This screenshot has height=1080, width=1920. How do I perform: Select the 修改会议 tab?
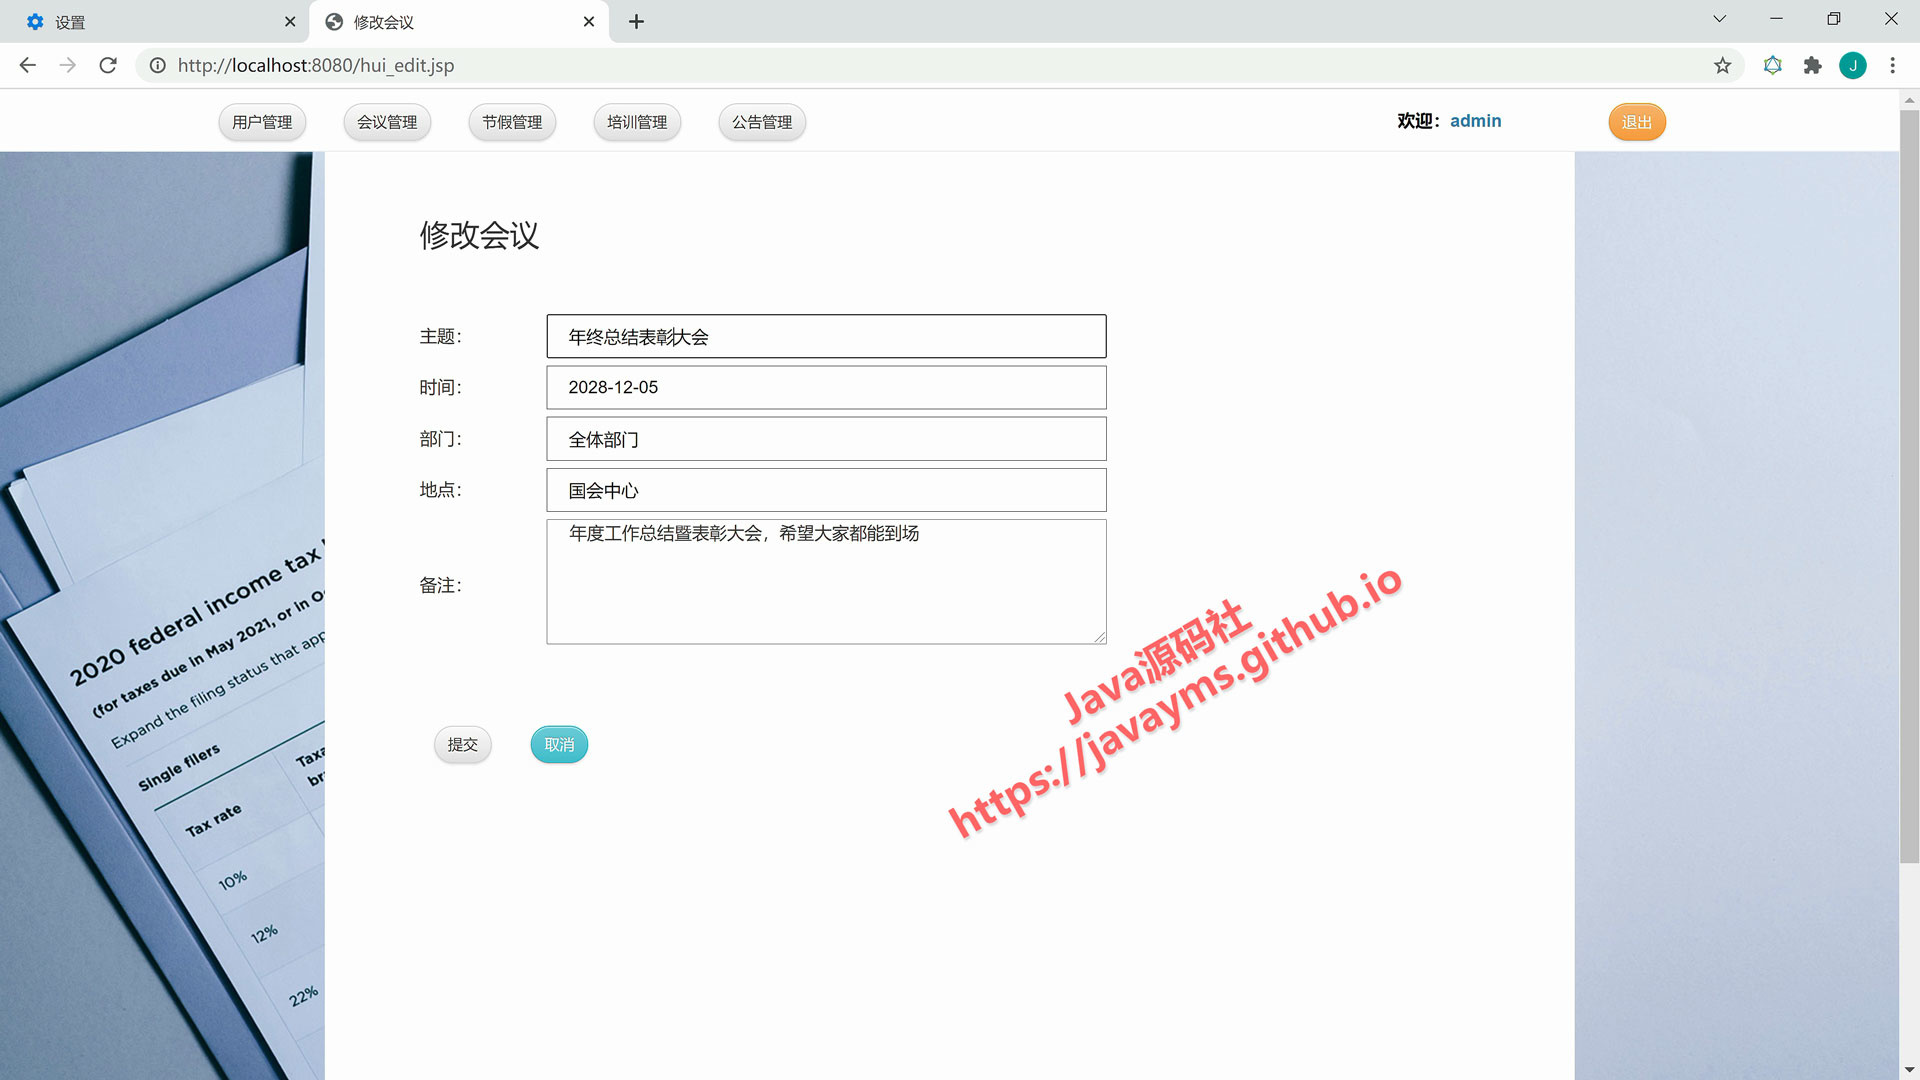pos(460,21)
